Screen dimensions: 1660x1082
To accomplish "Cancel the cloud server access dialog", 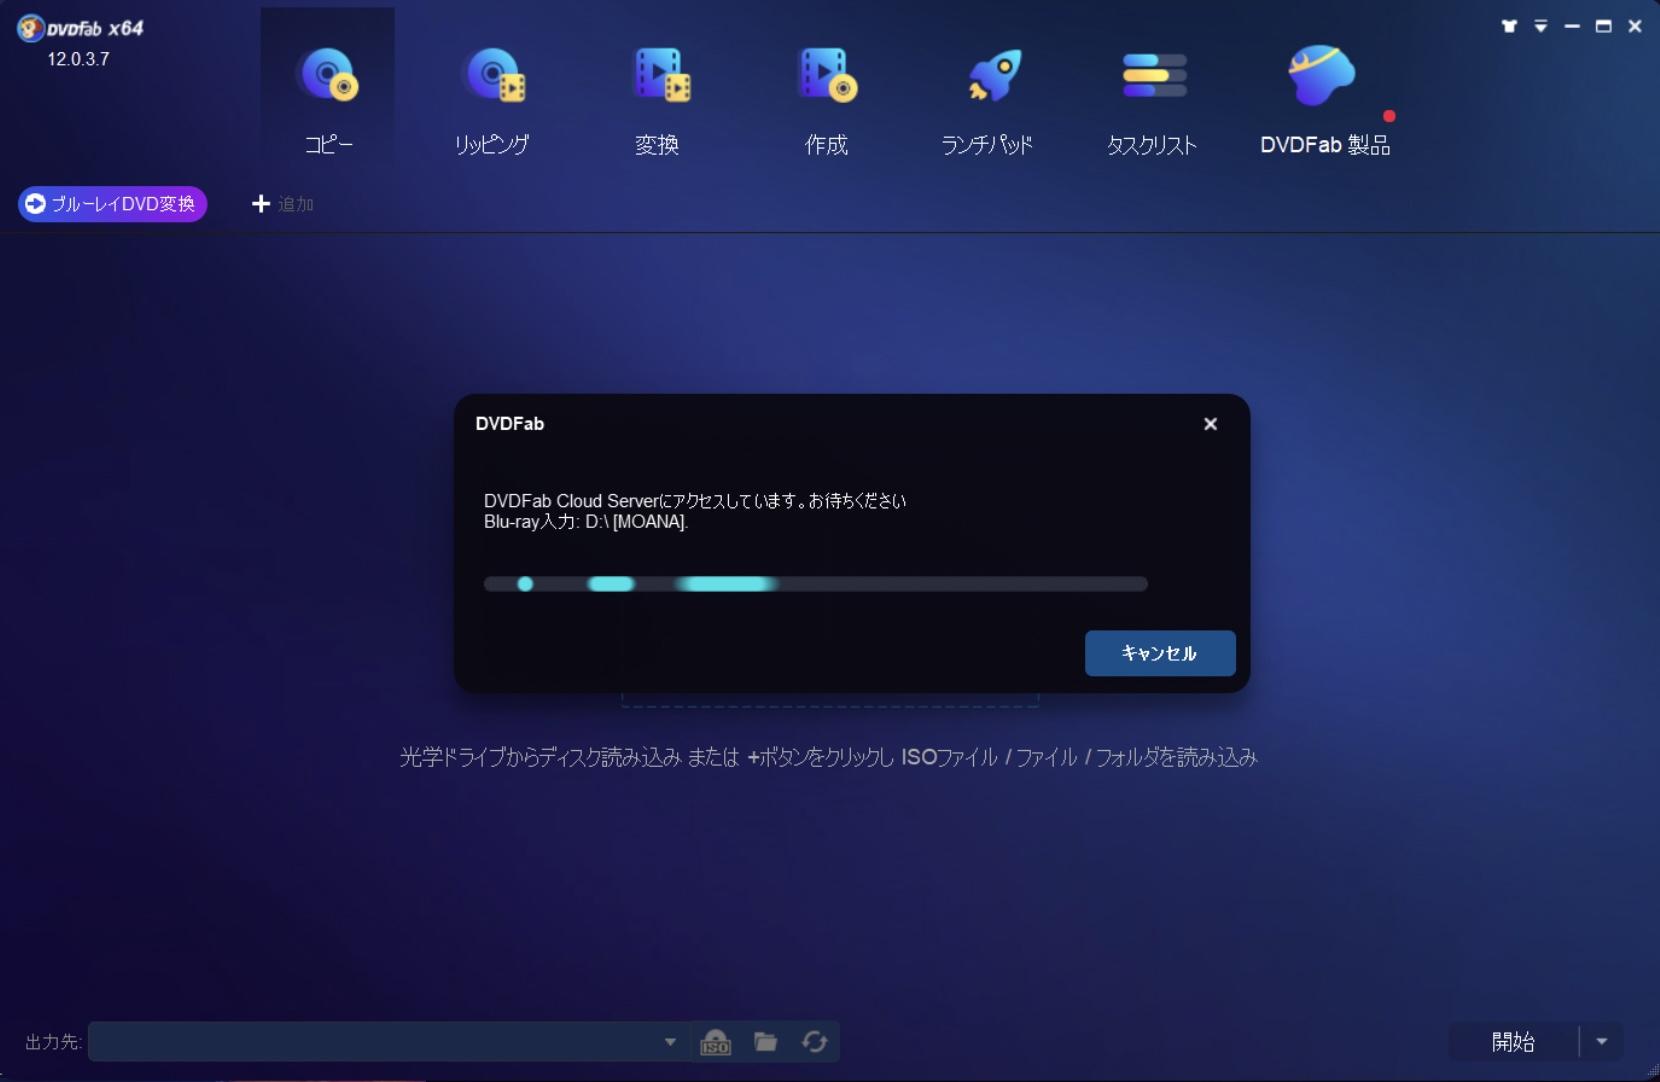I will pyautogui.click(x=1160, y=653).
